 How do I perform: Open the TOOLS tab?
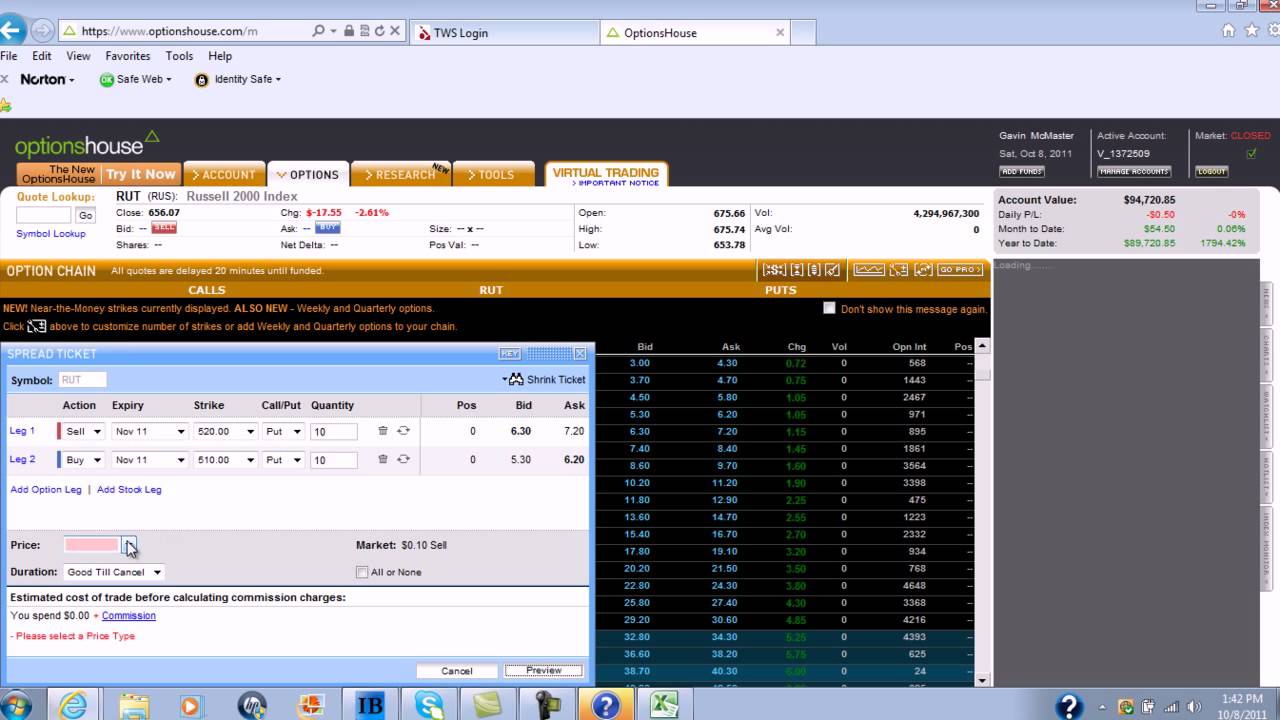click(x=494, y=174)
